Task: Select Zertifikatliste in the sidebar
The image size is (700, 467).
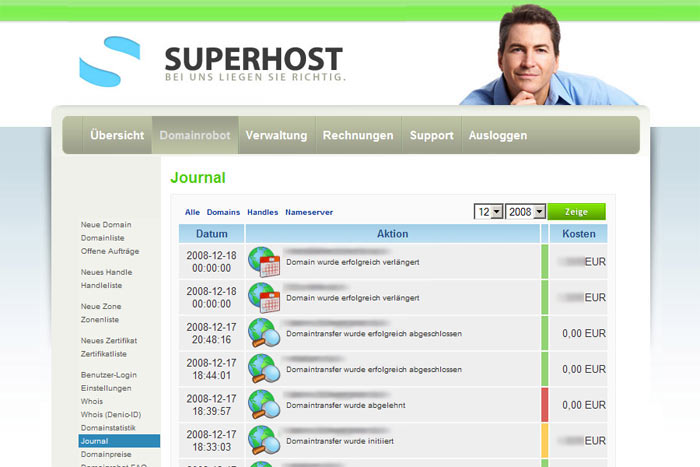Action: 104,354
